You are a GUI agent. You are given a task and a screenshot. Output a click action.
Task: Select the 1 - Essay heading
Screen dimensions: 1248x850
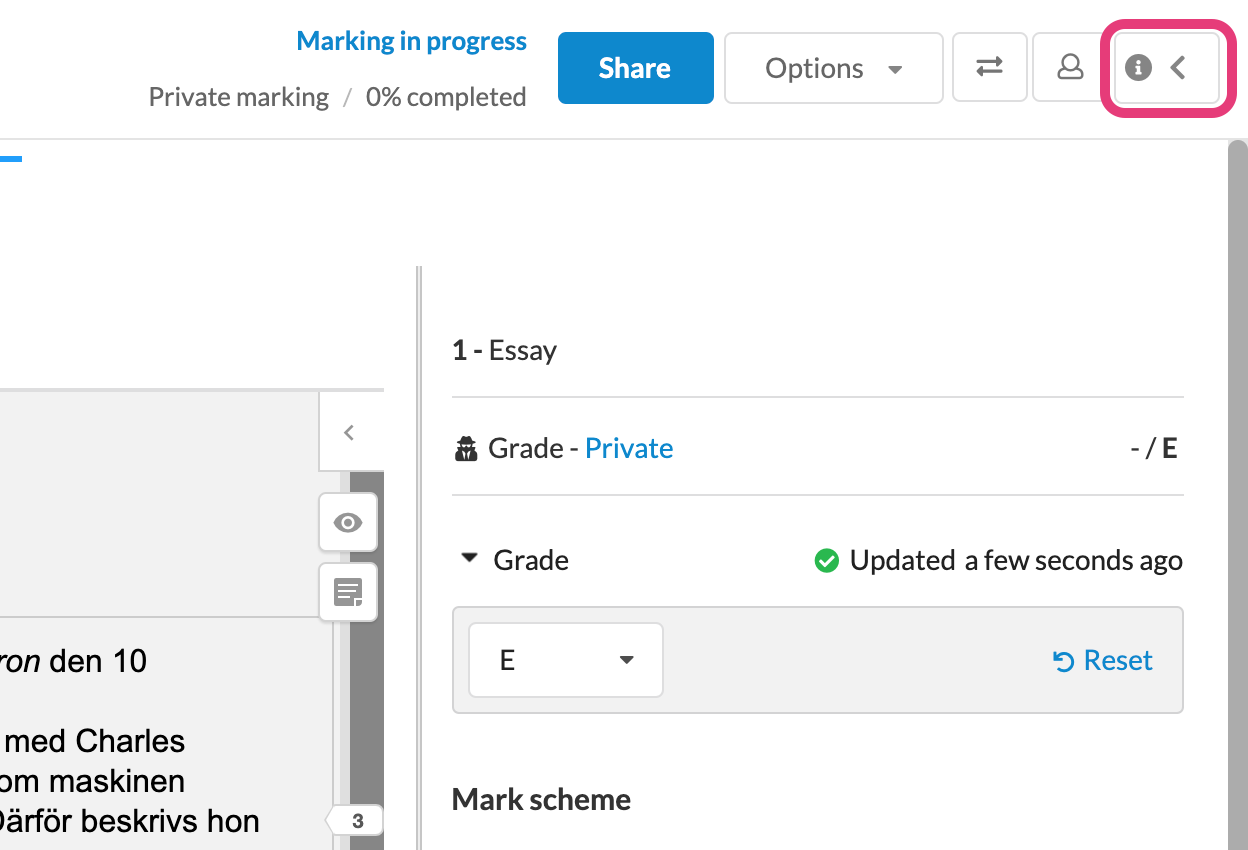click(505, 350)
